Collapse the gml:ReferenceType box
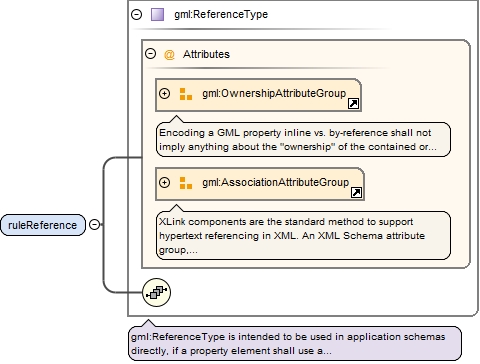 [137, 14]
